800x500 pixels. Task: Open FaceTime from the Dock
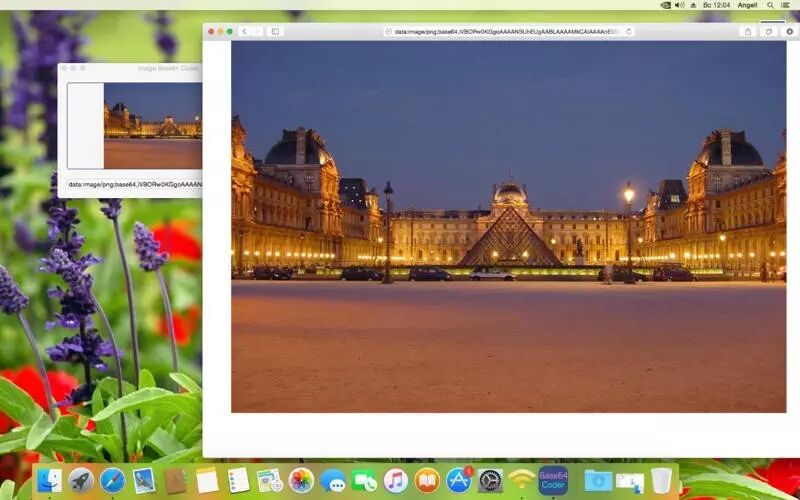[x=364, y=481]
